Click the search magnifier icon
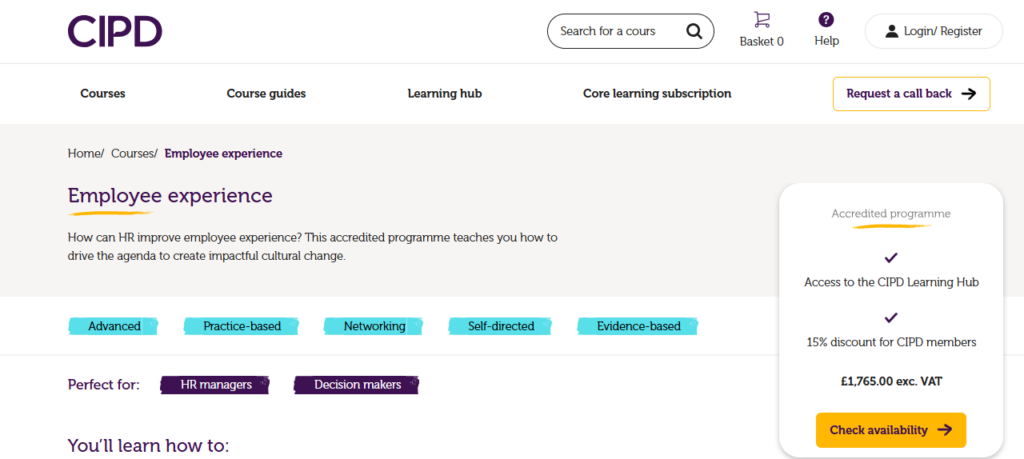Image resolution: width=1024 pixels, height=459 pixels. click(x=694, y=31)
